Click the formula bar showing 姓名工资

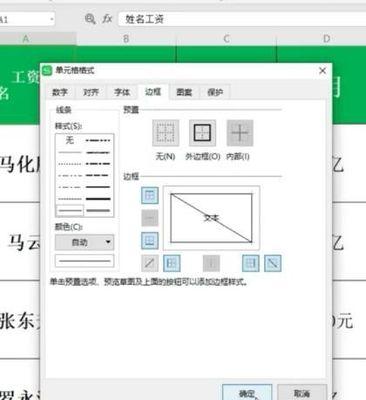242,19
